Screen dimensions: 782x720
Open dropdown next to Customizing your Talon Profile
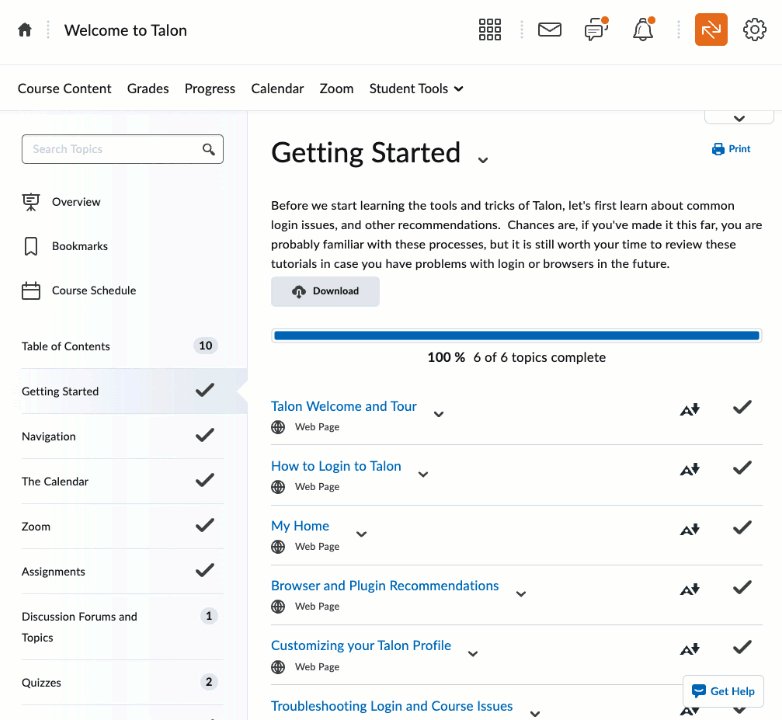point(473,654)
